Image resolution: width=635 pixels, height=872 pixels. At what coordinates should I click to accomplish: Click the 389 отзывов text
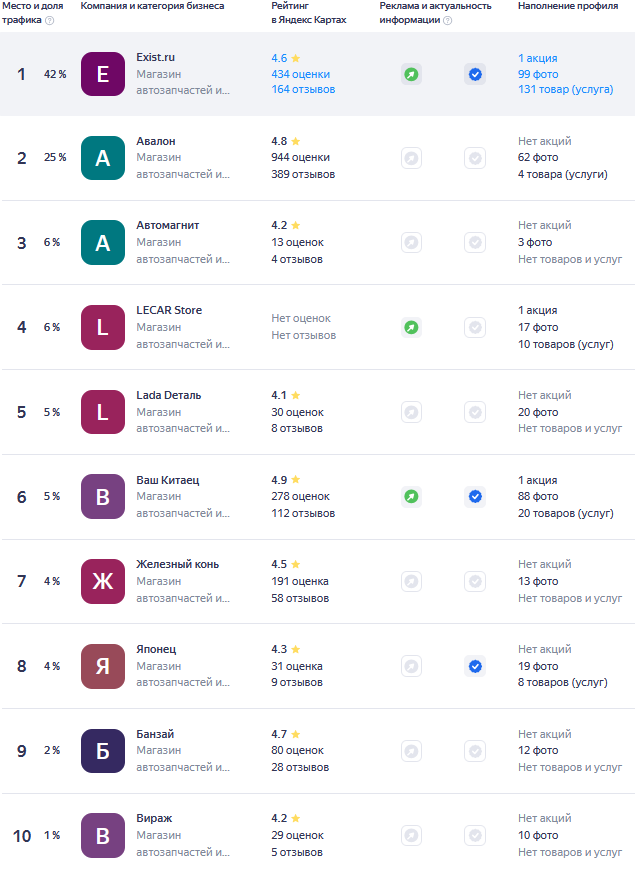[x=303, y=174]
